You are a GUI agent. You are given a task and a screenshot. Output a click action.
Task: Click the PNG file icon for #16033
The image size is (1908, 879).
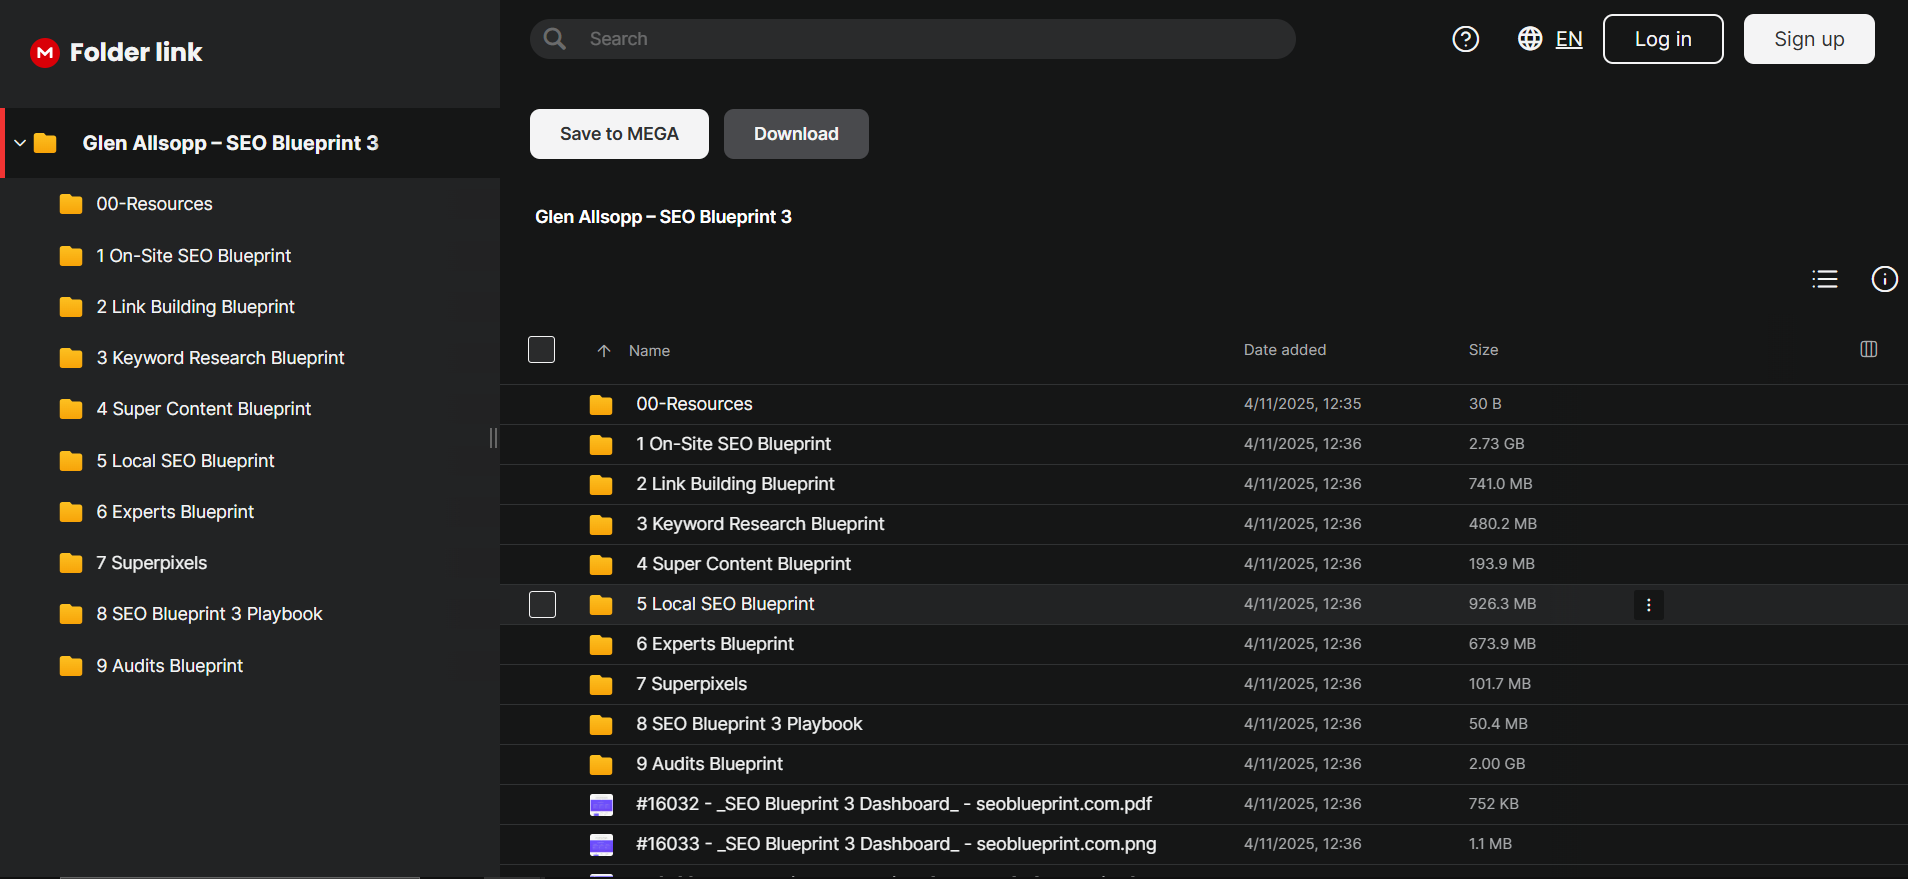601,845
